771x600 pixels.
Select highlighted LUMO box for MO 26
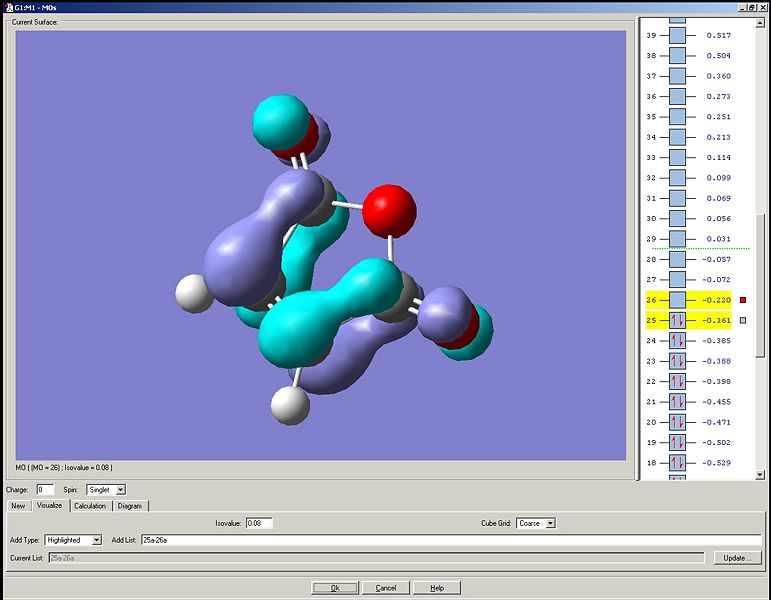click(677, 300)
